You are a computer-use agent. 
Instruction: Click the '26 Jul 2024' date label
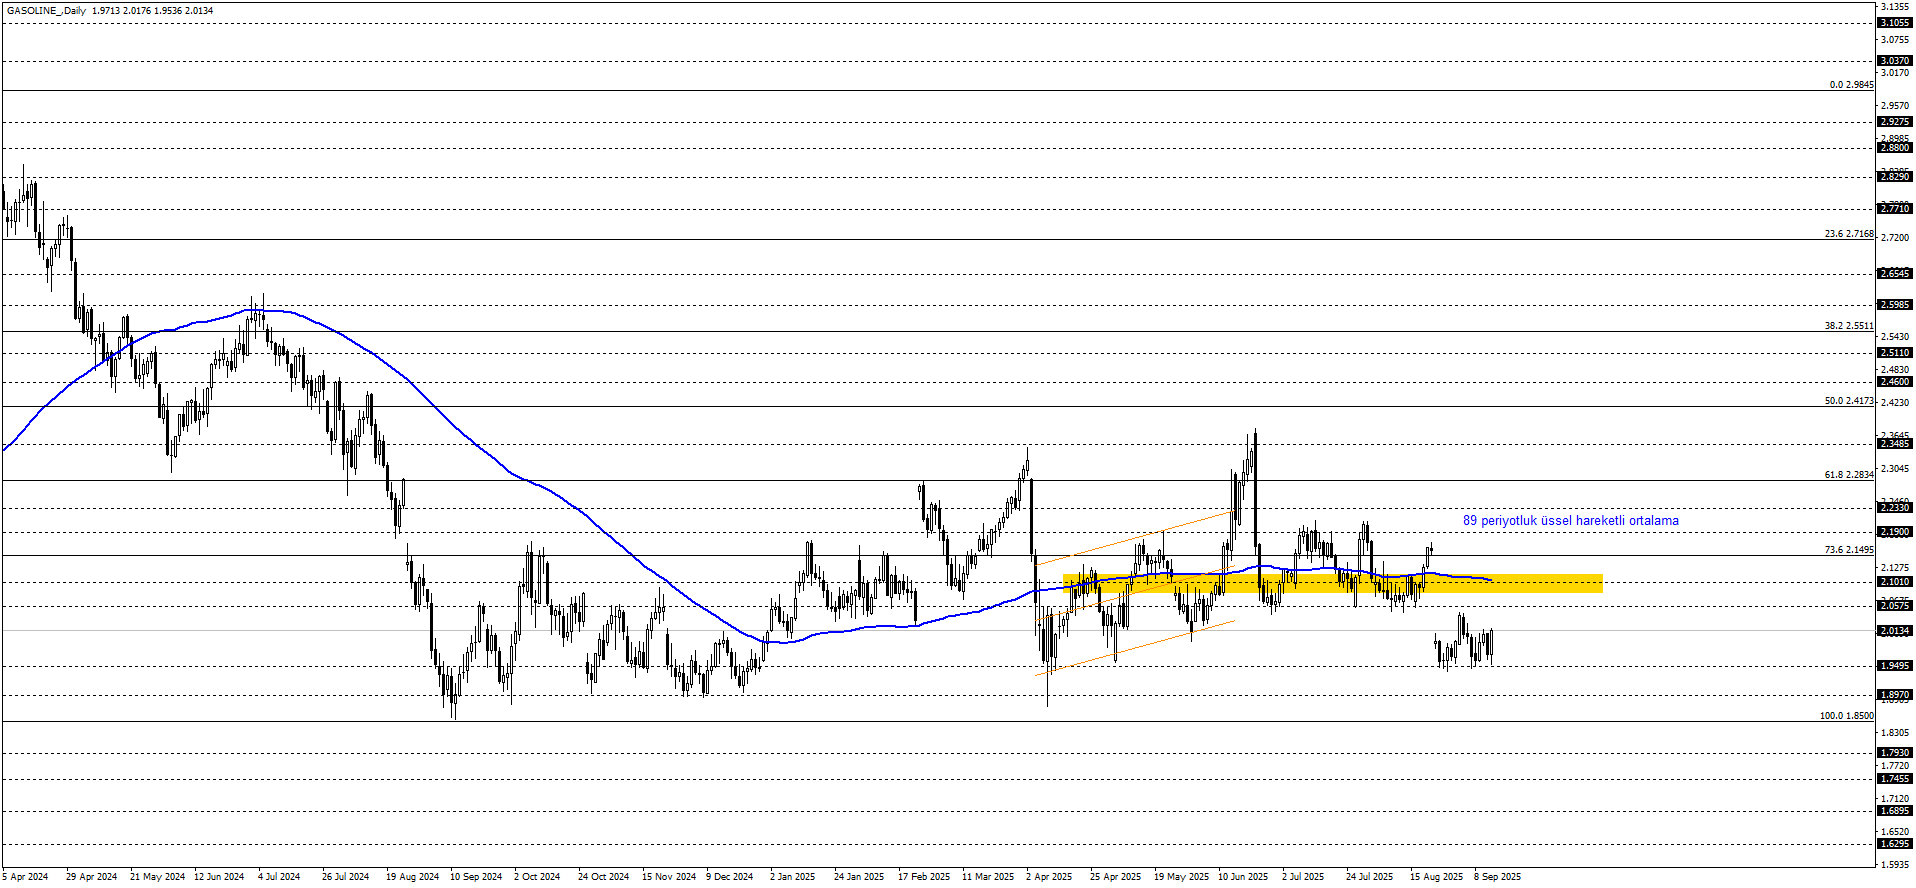click(x=345, y=877)
